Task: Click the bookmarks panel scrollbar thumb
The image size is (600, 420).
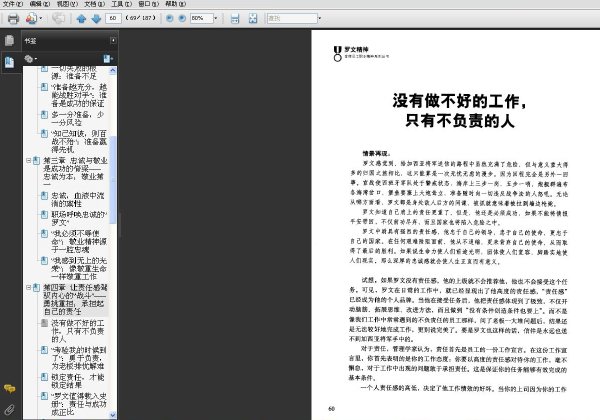Action: point(112,180)
